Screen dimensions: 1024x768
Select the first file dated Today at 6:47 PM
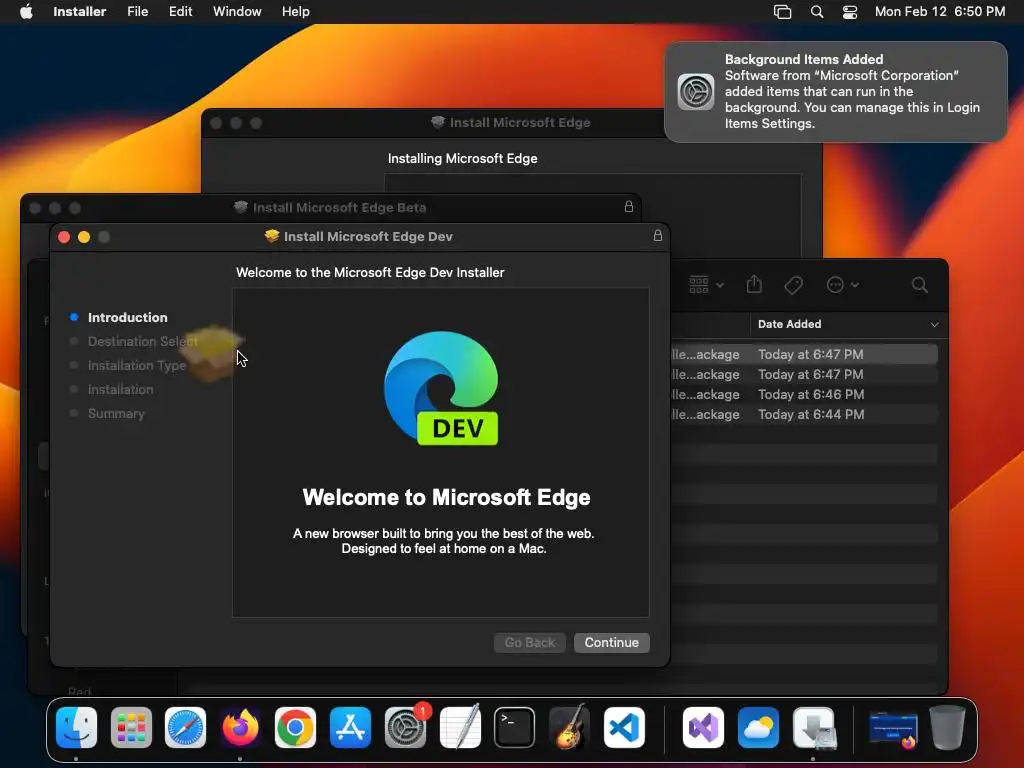805,355
